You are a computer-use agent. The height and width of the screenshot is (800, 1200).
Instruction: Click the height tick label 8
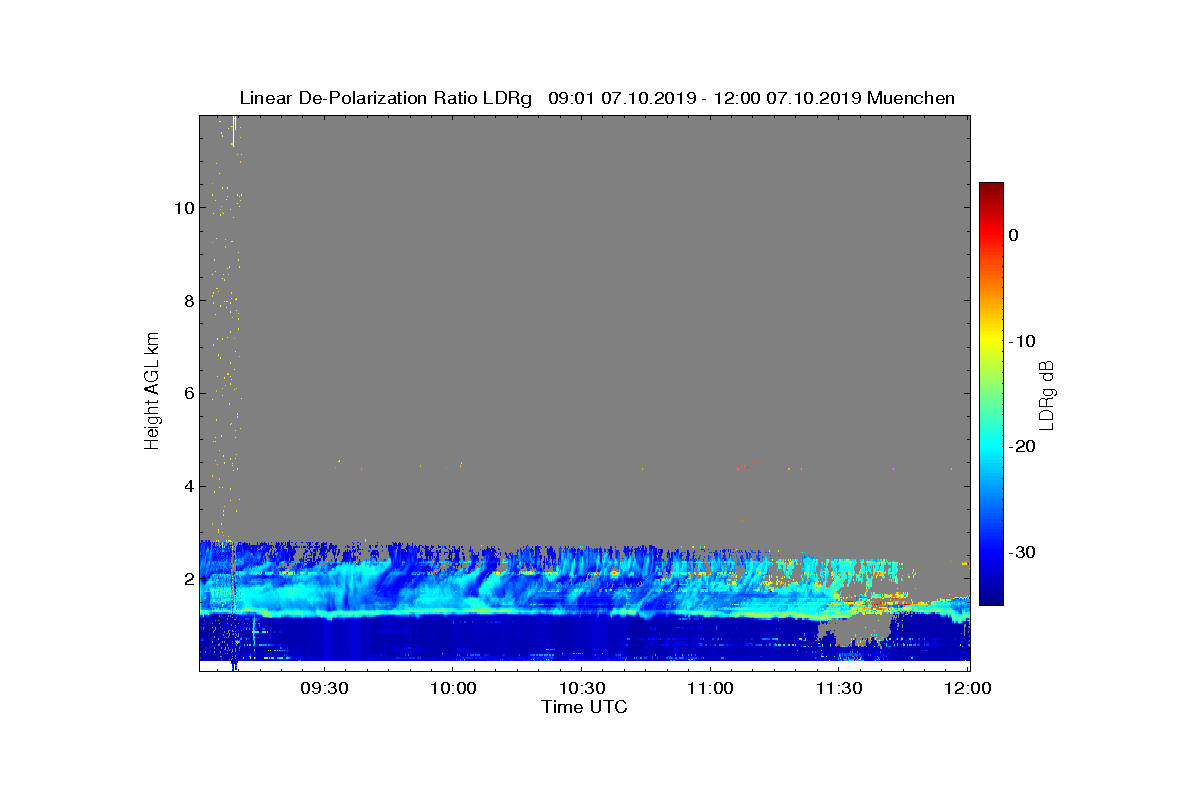[187, 301]
